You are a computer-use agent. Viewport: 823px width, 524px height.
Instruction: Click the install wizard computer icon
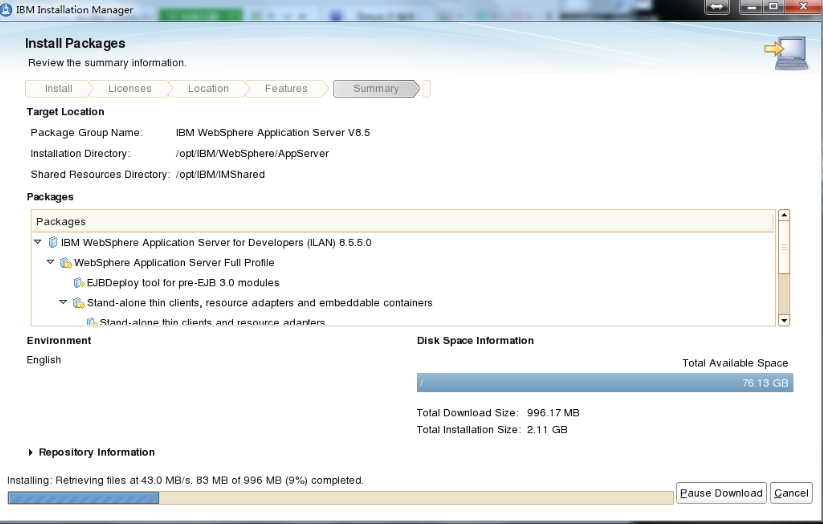(x=786, y=53)
